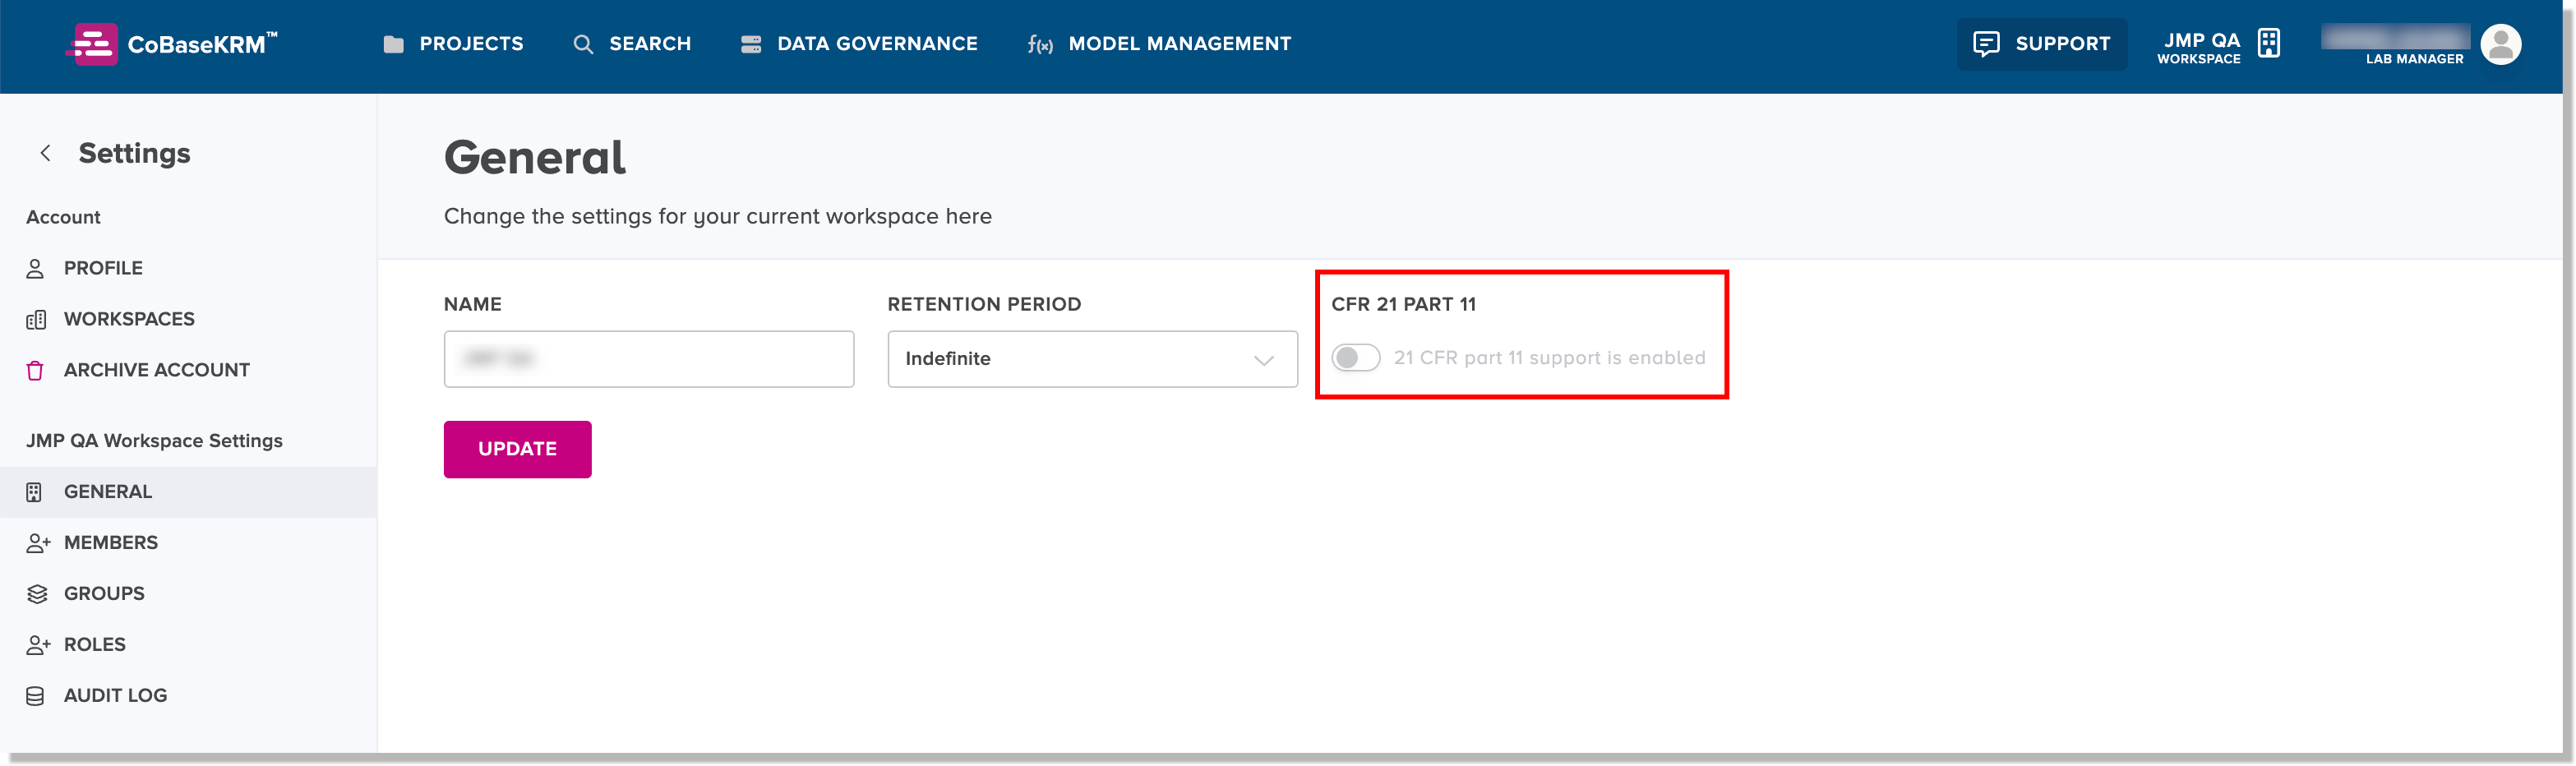Click the Workspaces buildings icon
The height and width of the screenshot is (766, 2576).
coord(36,320)
